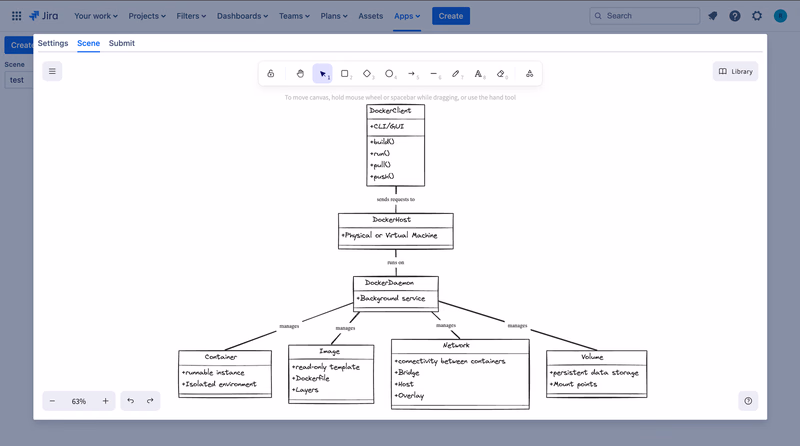The image size is (800, 446).
Task: Expand the Filters dropdown
Action: tap(191, 16)
